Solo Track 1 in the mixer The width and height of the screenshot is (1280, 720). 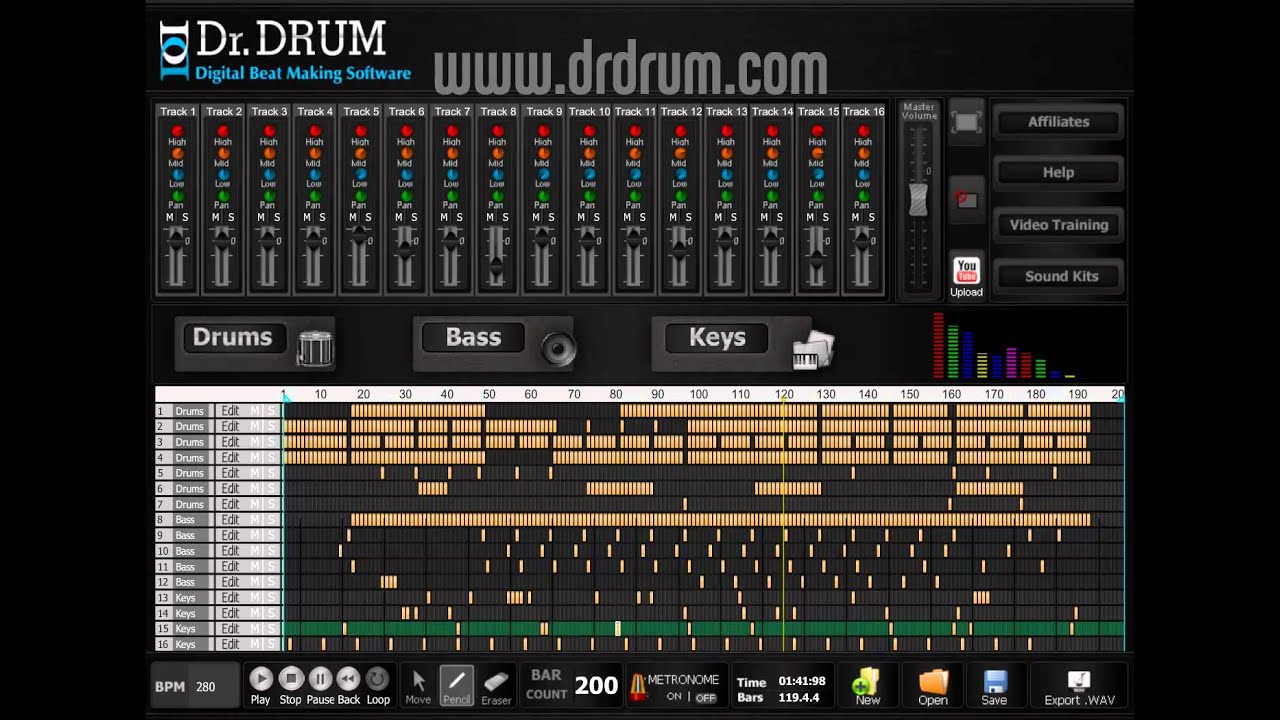pos(185,218)
